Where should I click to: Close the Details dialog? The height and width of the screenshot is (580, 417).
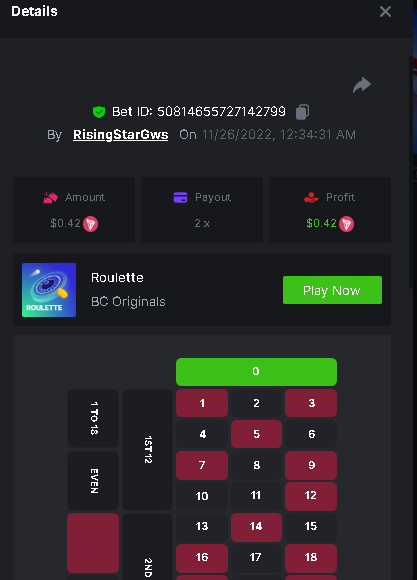coord(385,11)
